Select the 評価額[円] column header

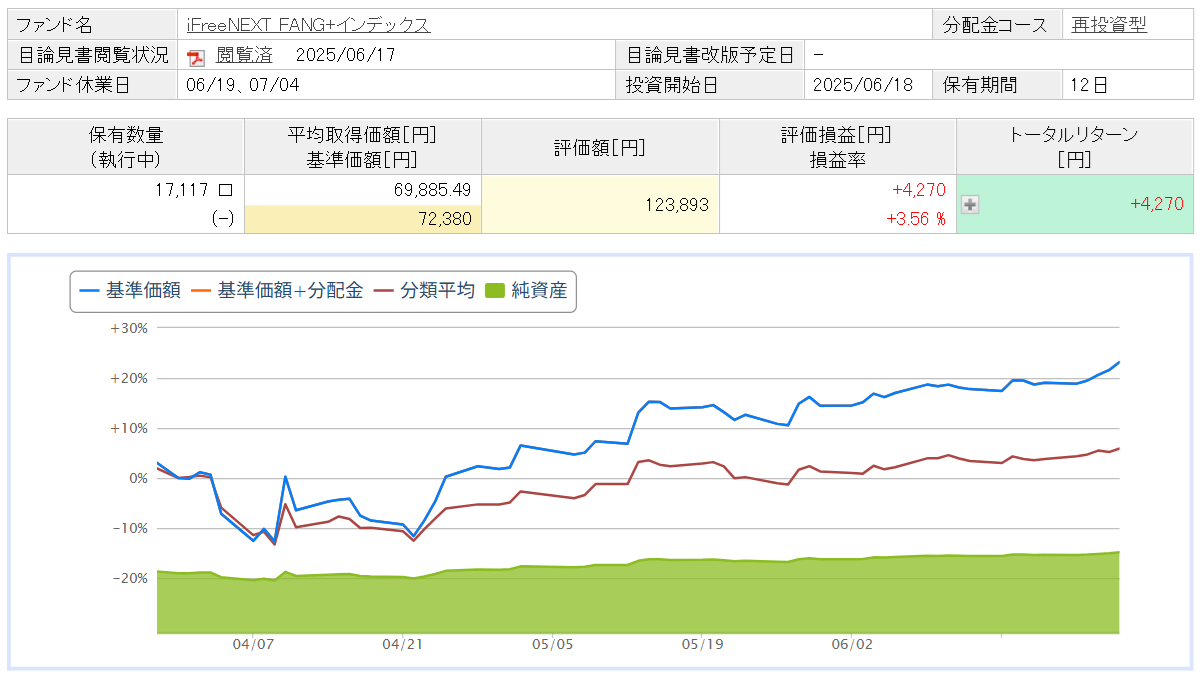pos(600,146)
